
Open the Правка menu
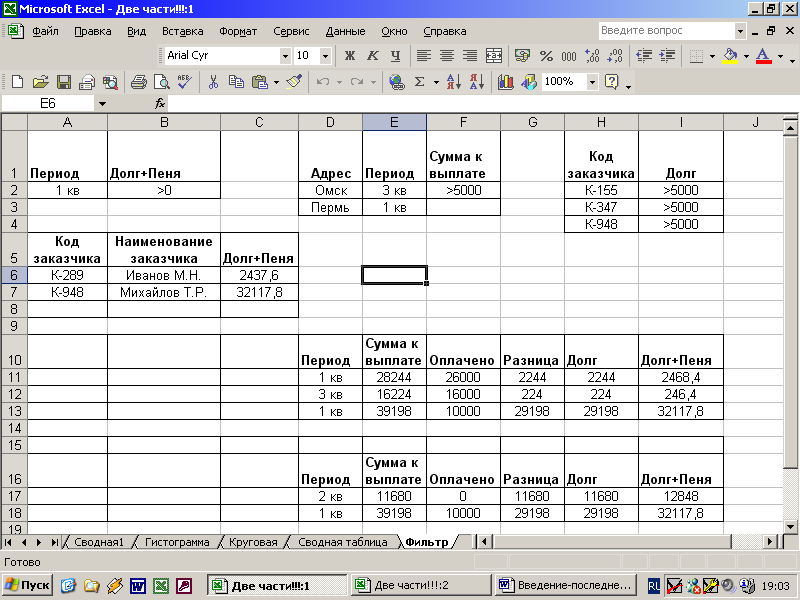93,31
